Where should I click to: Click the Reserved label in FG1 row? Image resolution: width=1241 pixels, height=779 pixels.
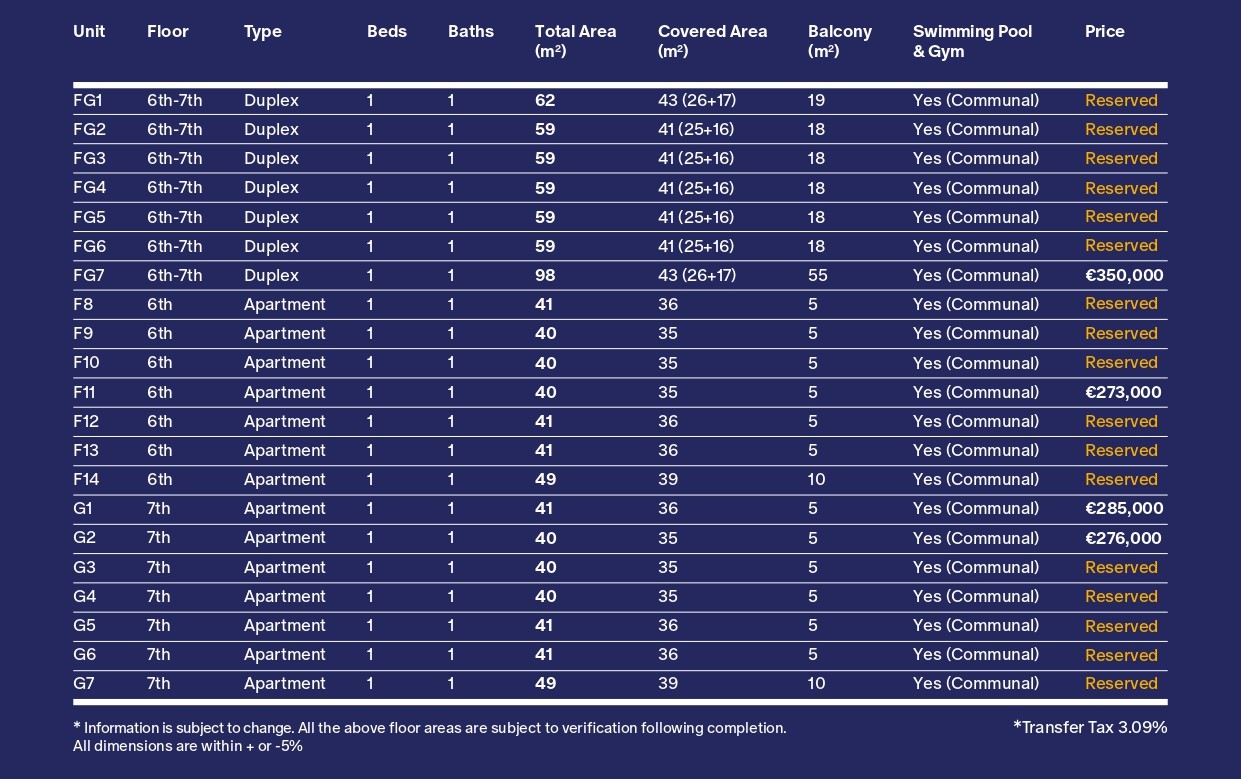coord(1121,100)
